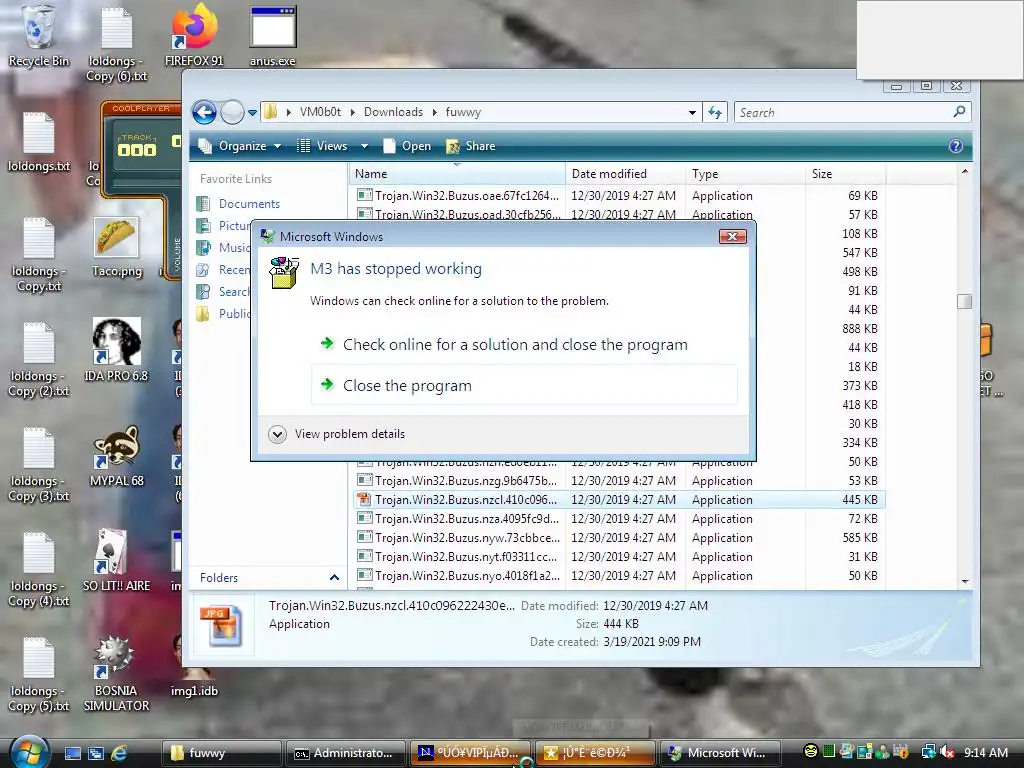Image resolution: width=1024 pixels, height=768 pixels.
Task: Select loldongs - Copy (6).txt desktop file
Action: click(116, 44)
